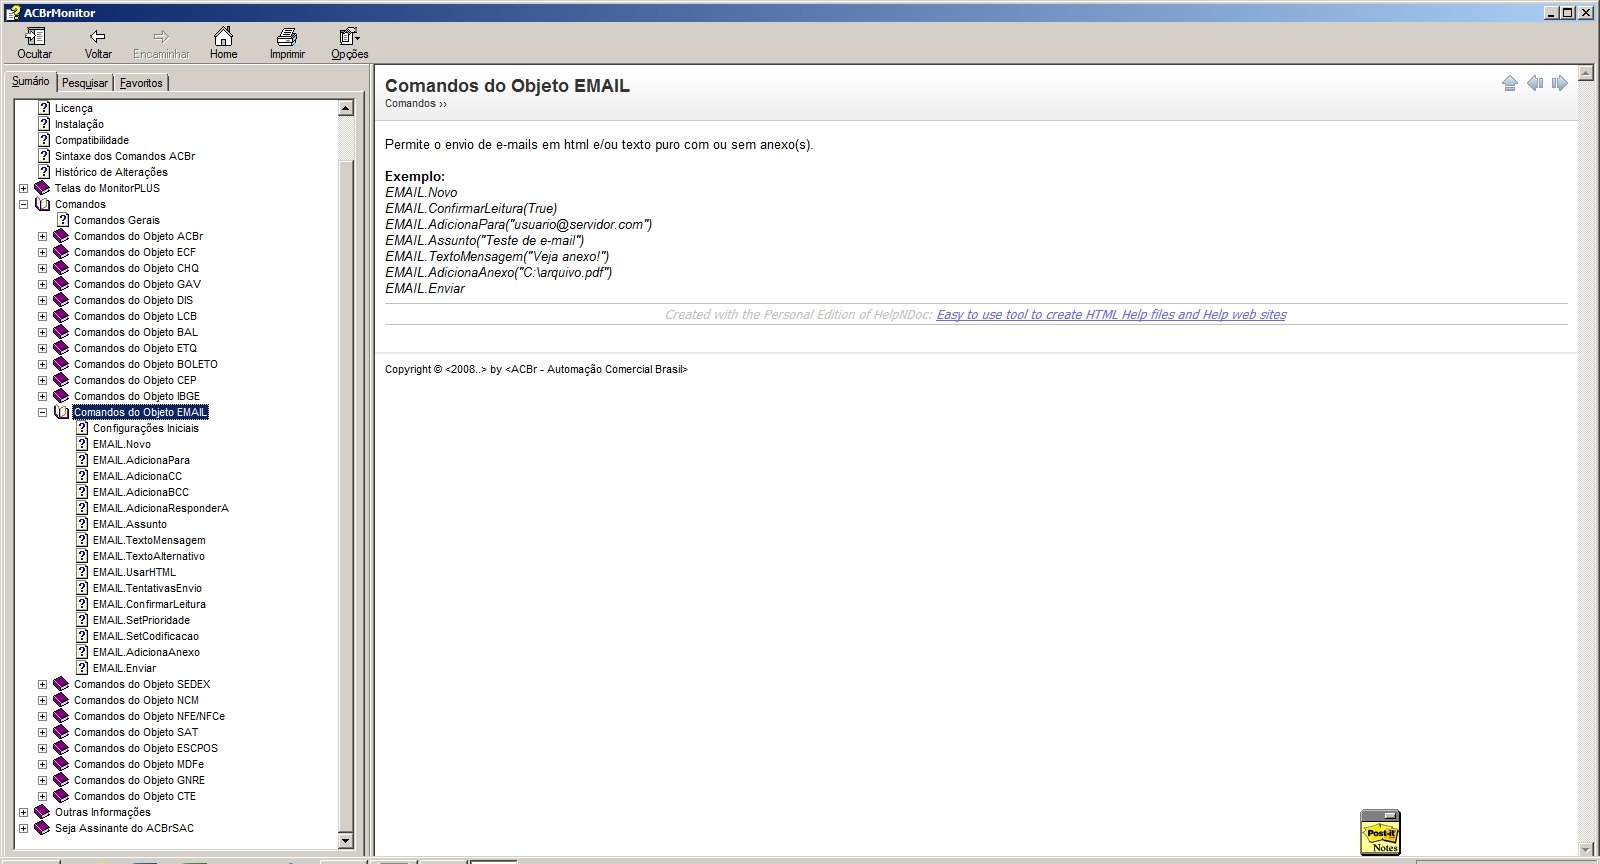Click the book icon of Comandos do Objeto SAT
Viewport: 1600px width, 864px height.
coord(61,732)
